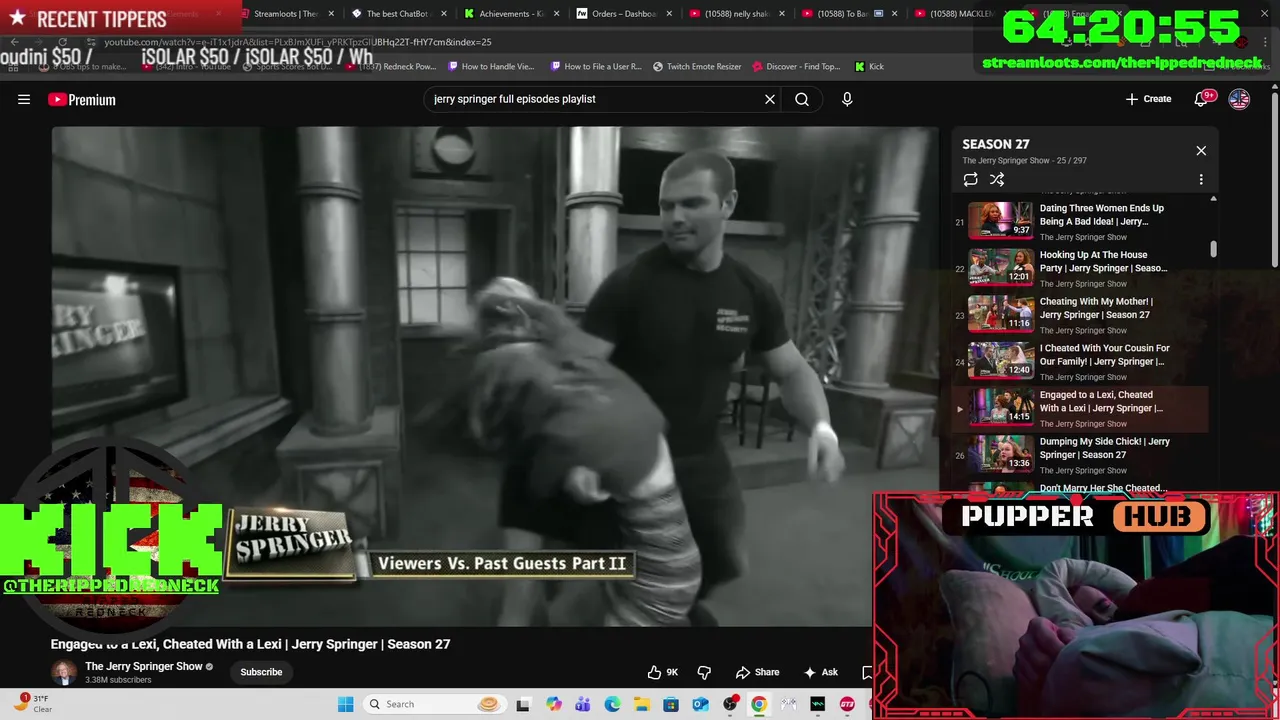The height and width of the screenshot is (720, 1280).
Task: Click the Windows taskbar Search box
Action: (433, 704)
